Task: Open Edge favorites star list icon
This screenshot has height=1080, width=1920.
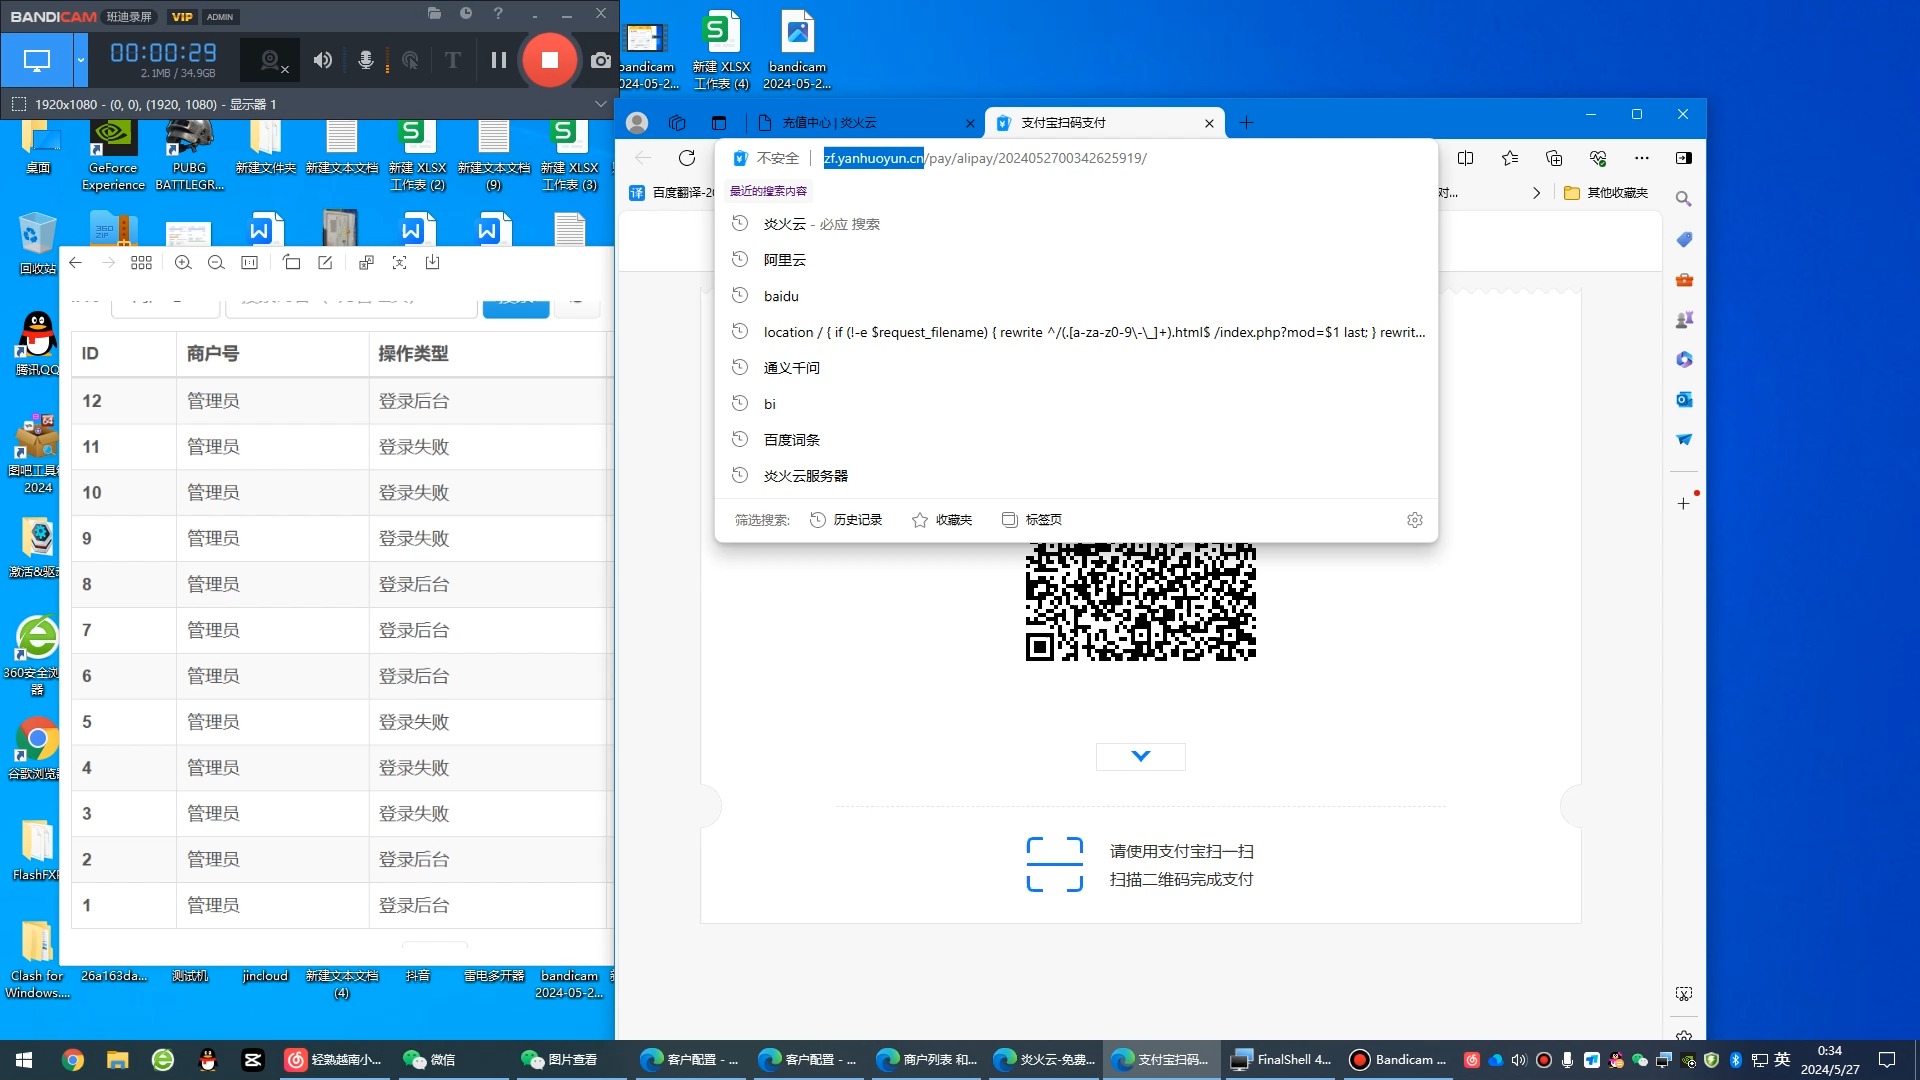Action: (1510, 158)
